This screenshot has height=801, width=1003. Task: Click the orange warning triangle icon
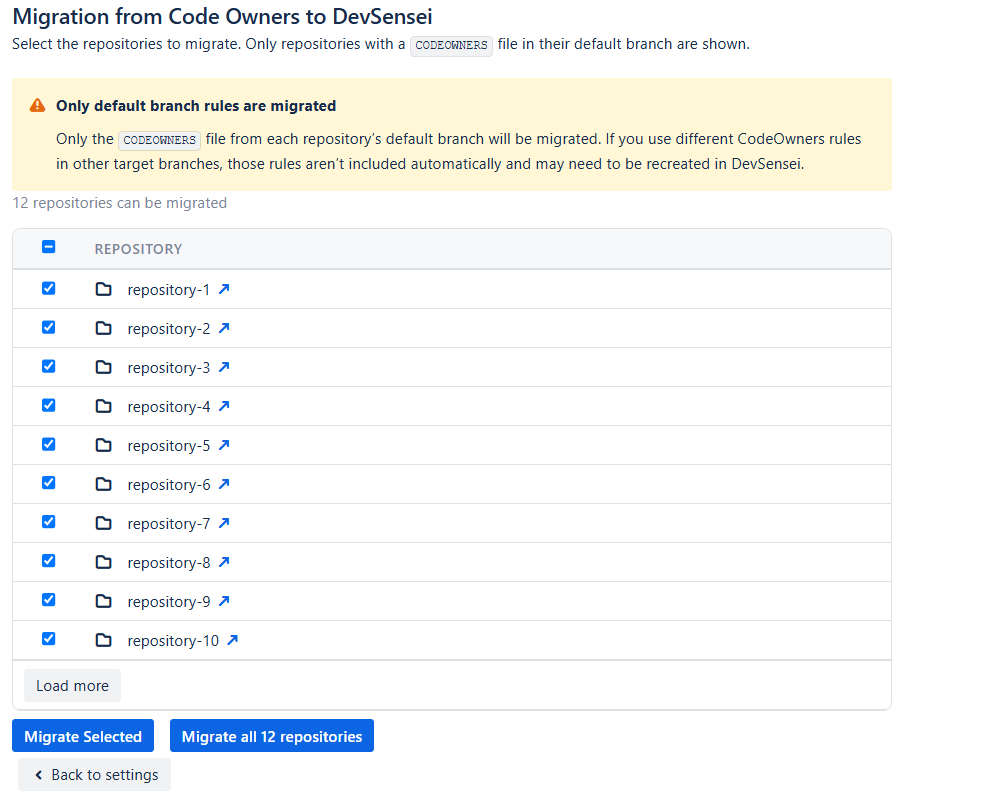coord(38,106)
